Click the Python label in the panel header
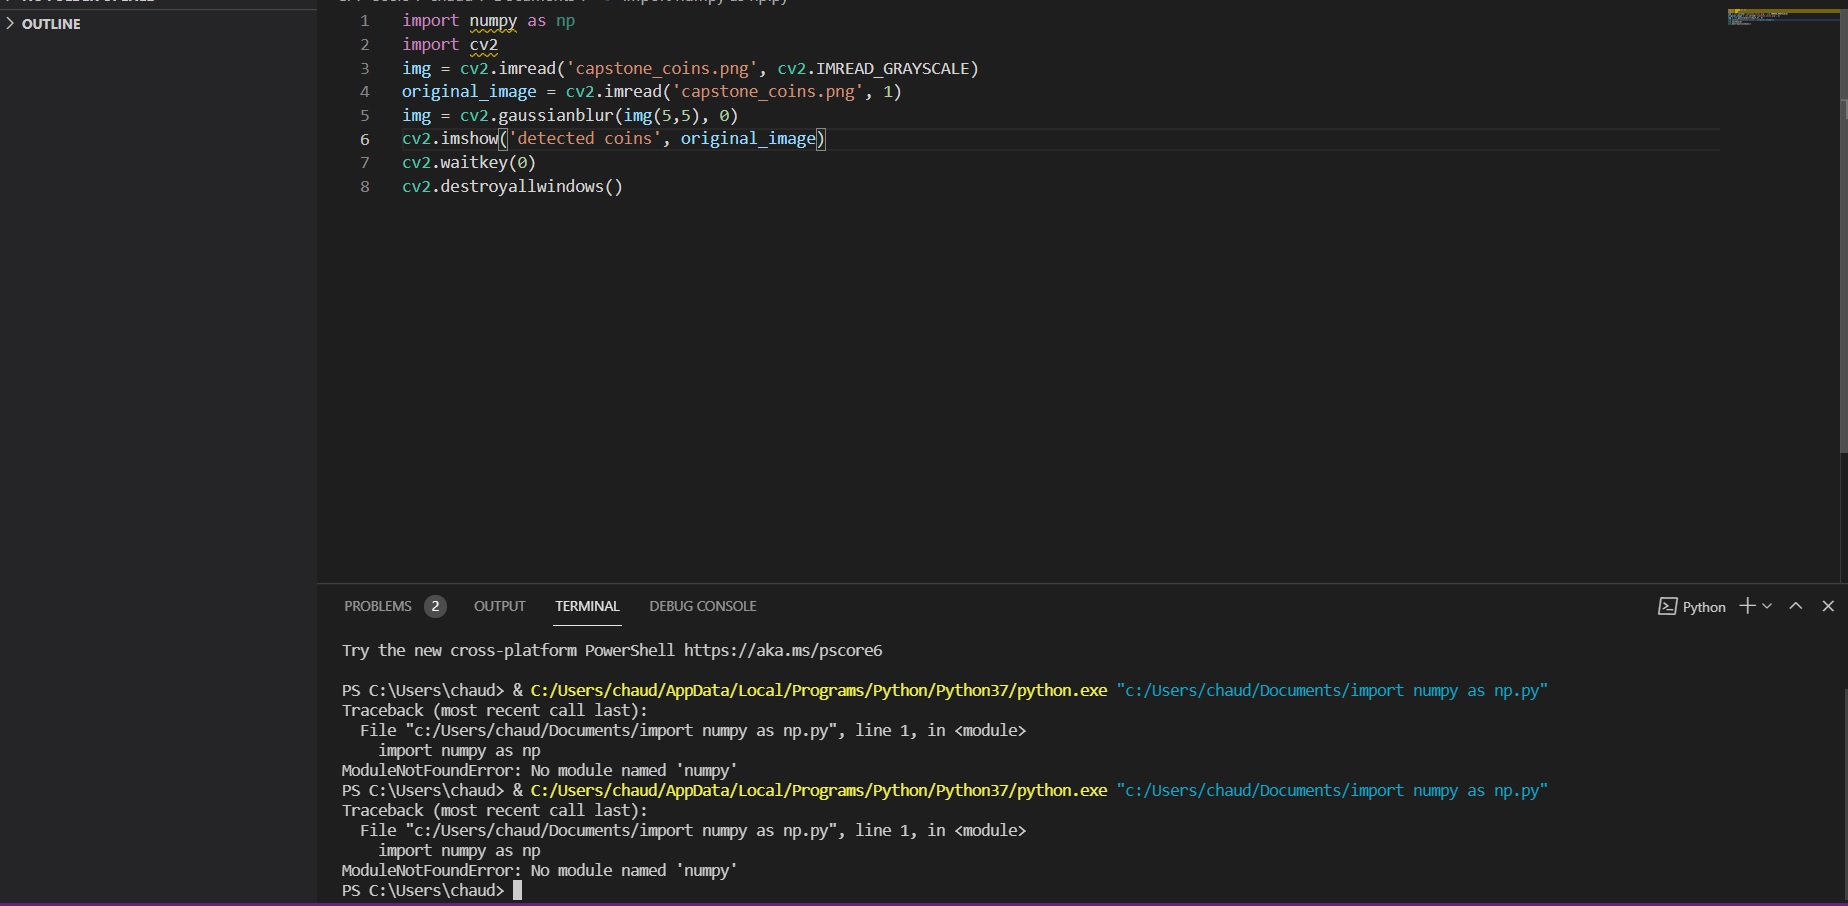Viewport: 1848px width, 906px height. [x=1704, y=606]
